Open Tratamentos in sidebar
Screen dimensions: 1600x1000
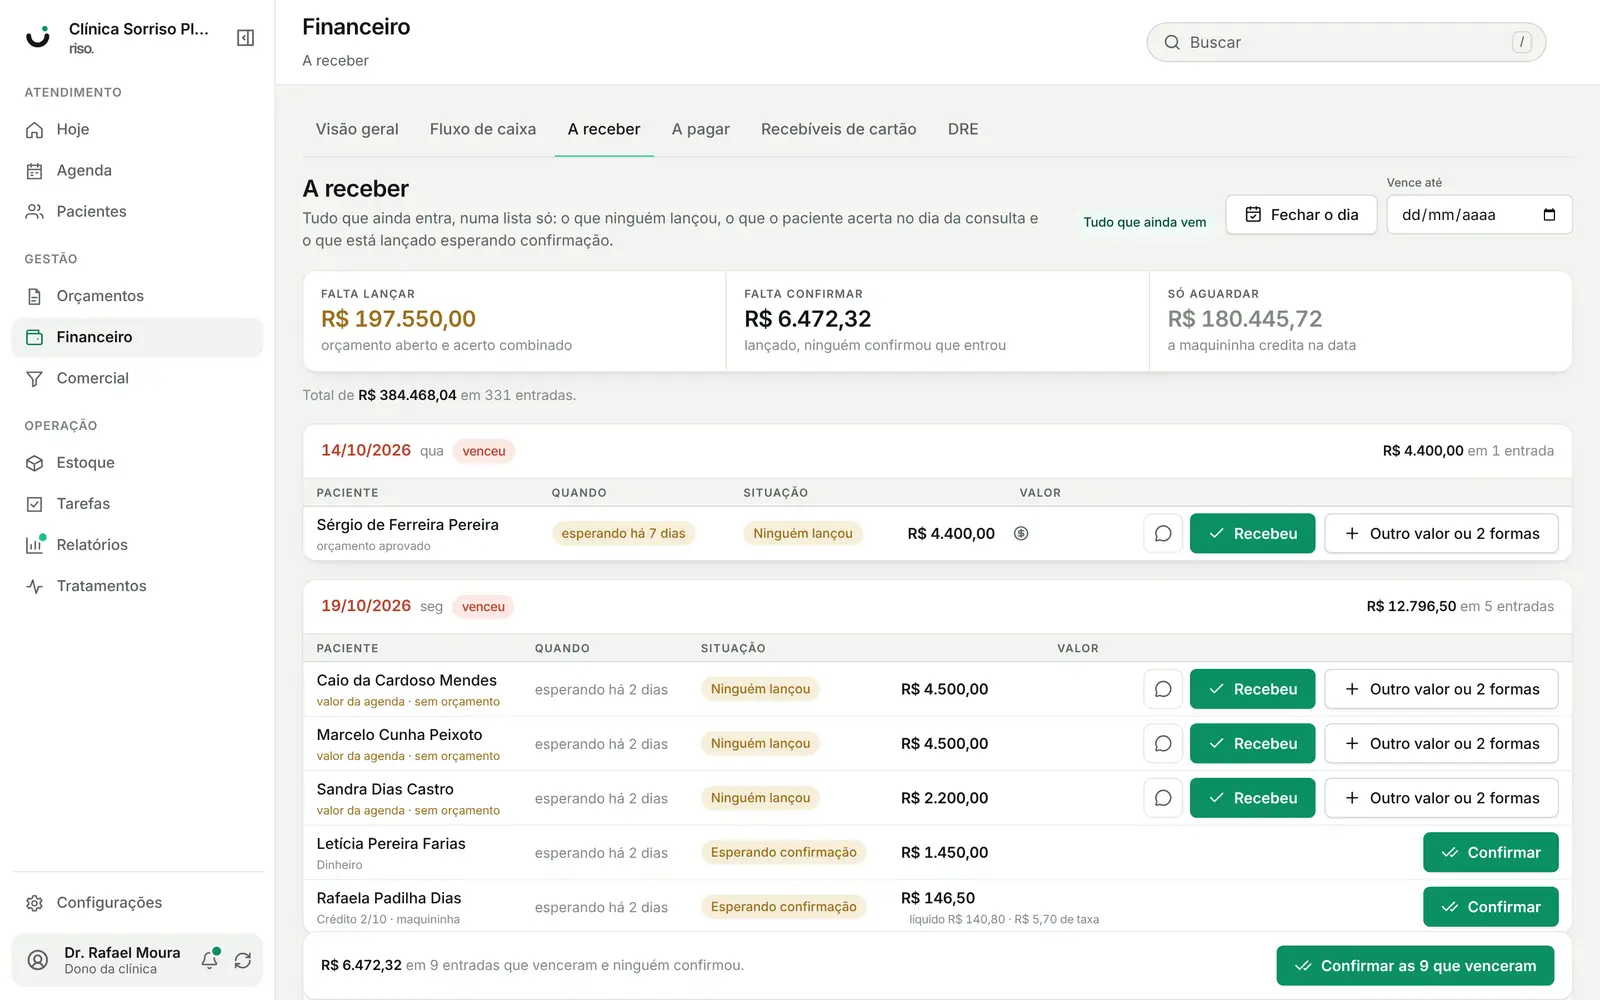click(137, 586)
